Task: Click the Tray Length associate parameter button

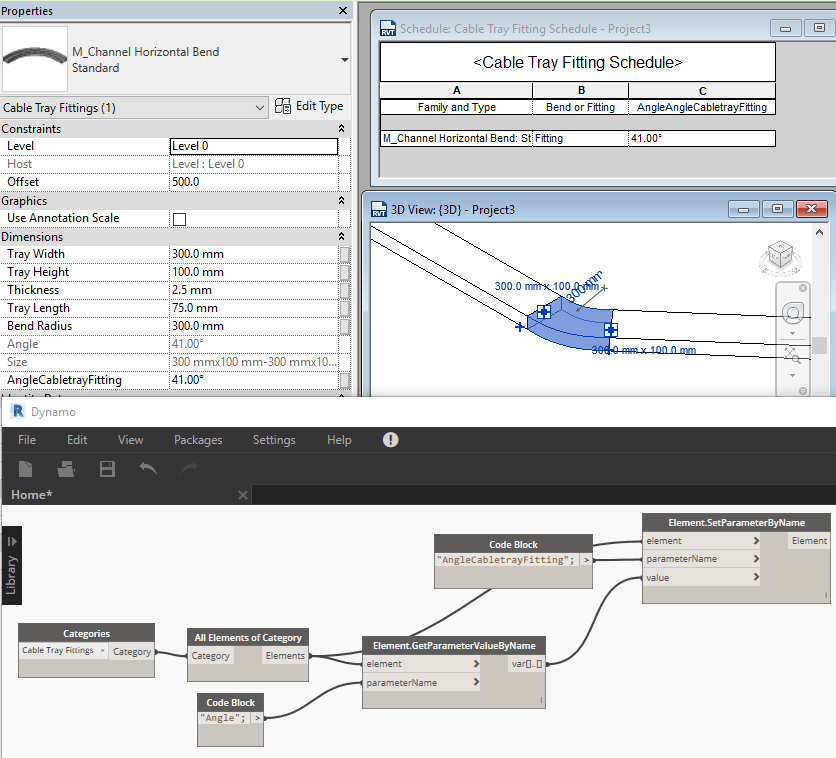Action: tap(345, 308)
